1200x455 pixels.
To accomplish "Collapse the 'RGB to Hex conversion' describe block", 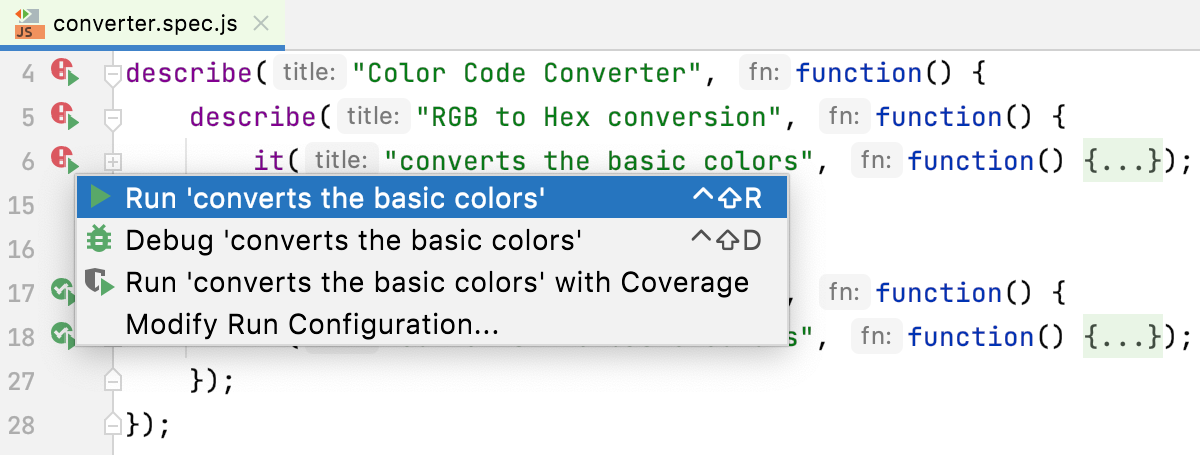I will point(113,118).
